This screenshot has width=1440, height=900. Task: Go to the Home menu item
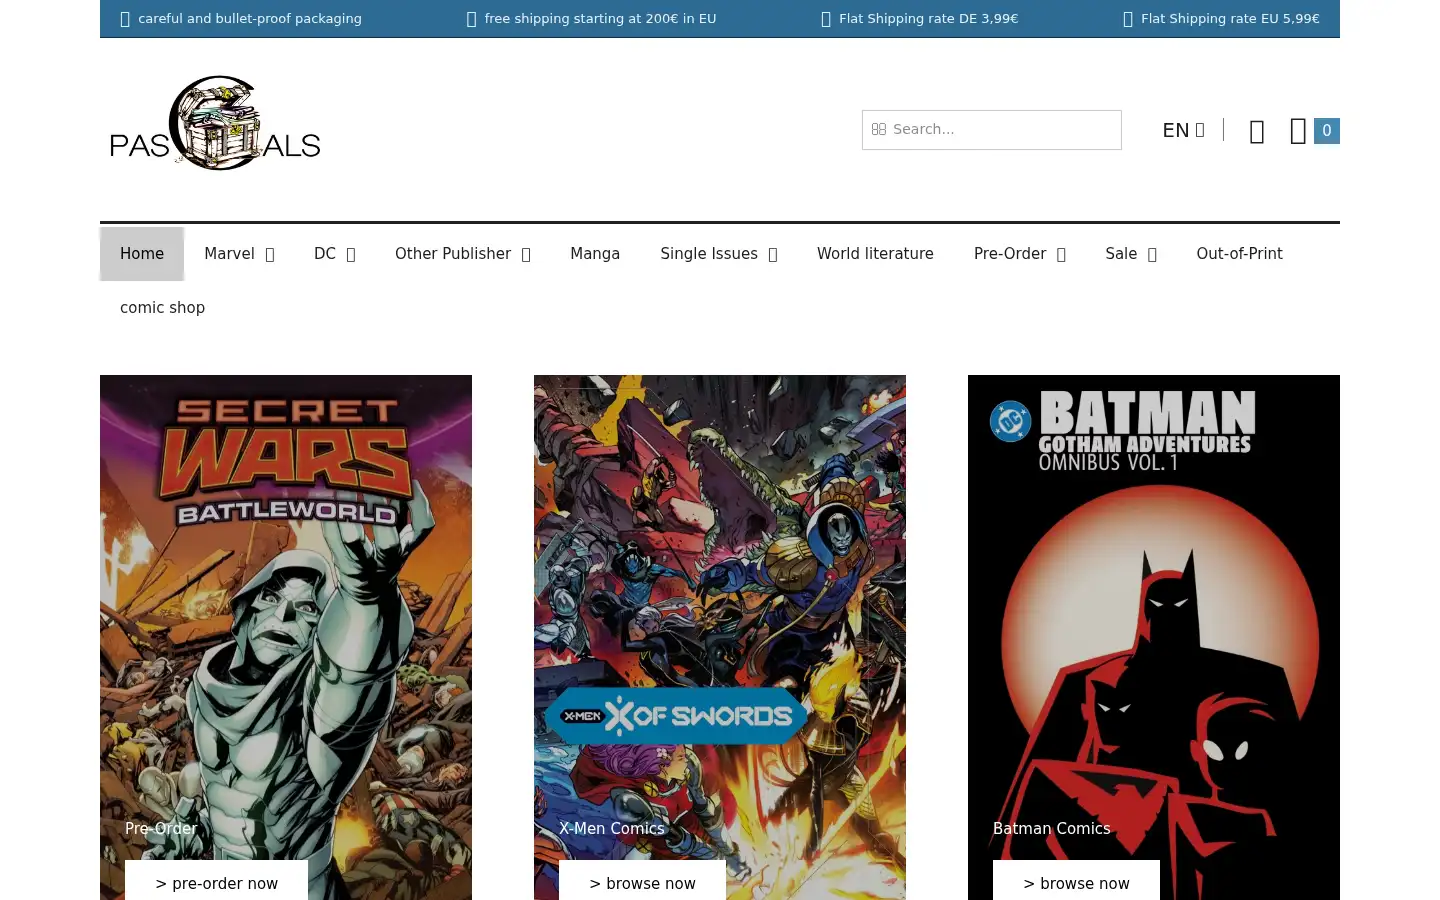click(142, 254)
